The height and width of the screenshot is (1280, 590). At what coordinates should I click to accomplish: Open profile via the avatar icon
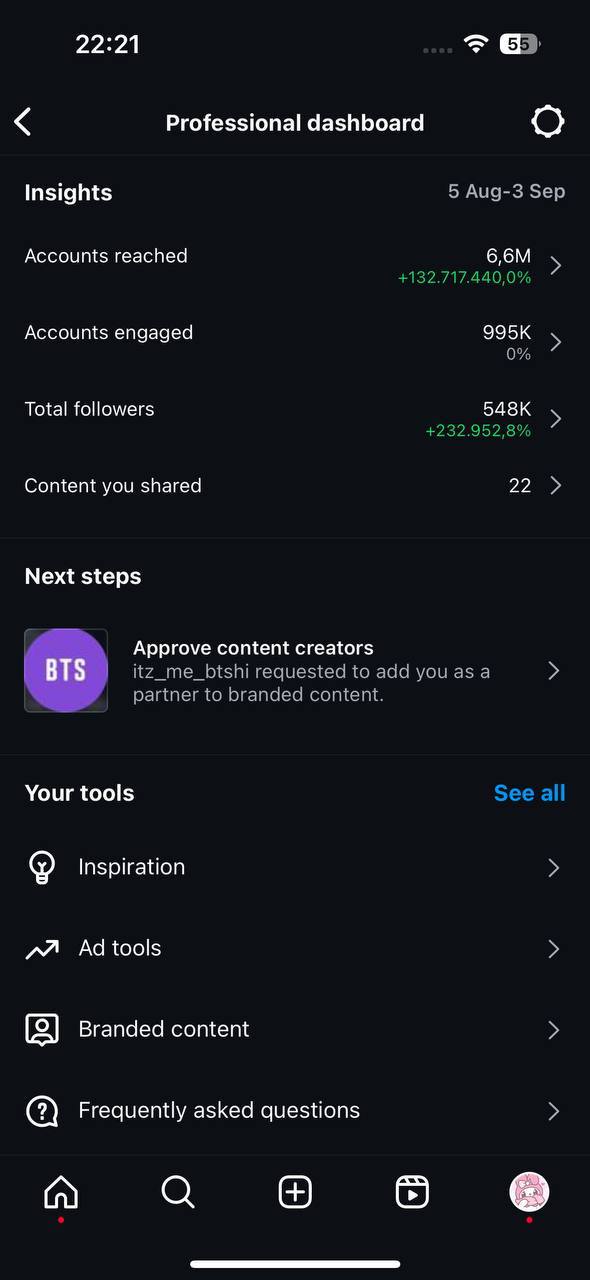click(x=529, y=1192)
